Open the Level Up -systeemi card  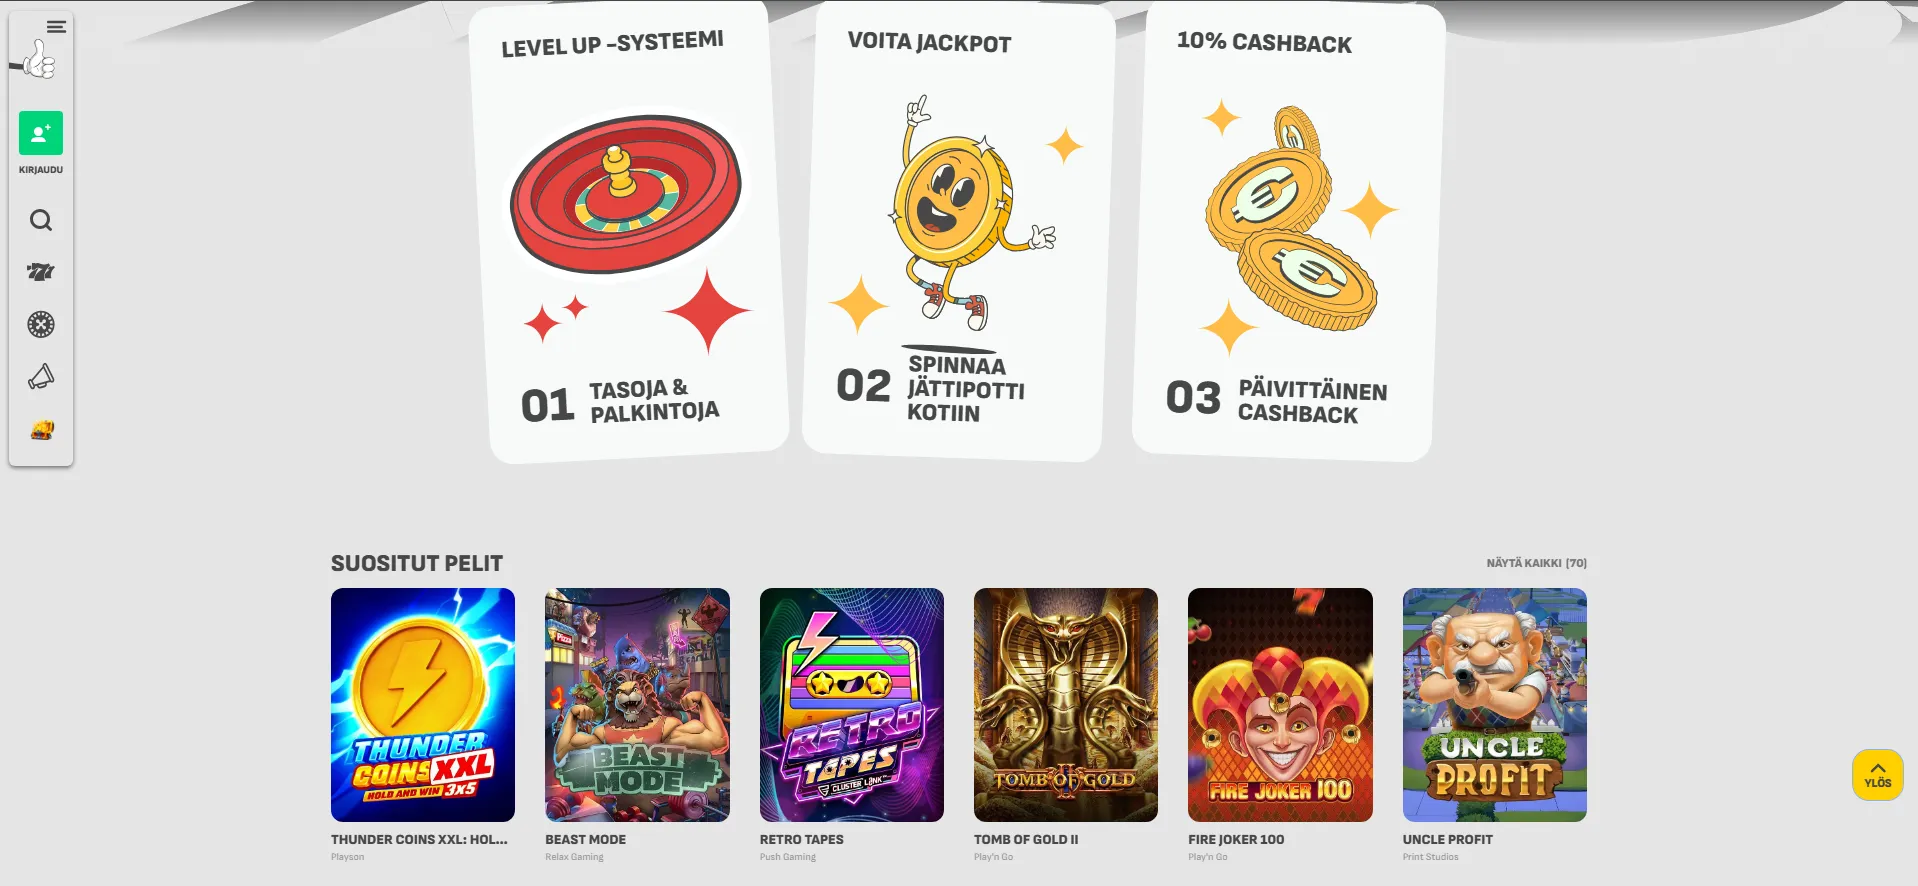629,232
